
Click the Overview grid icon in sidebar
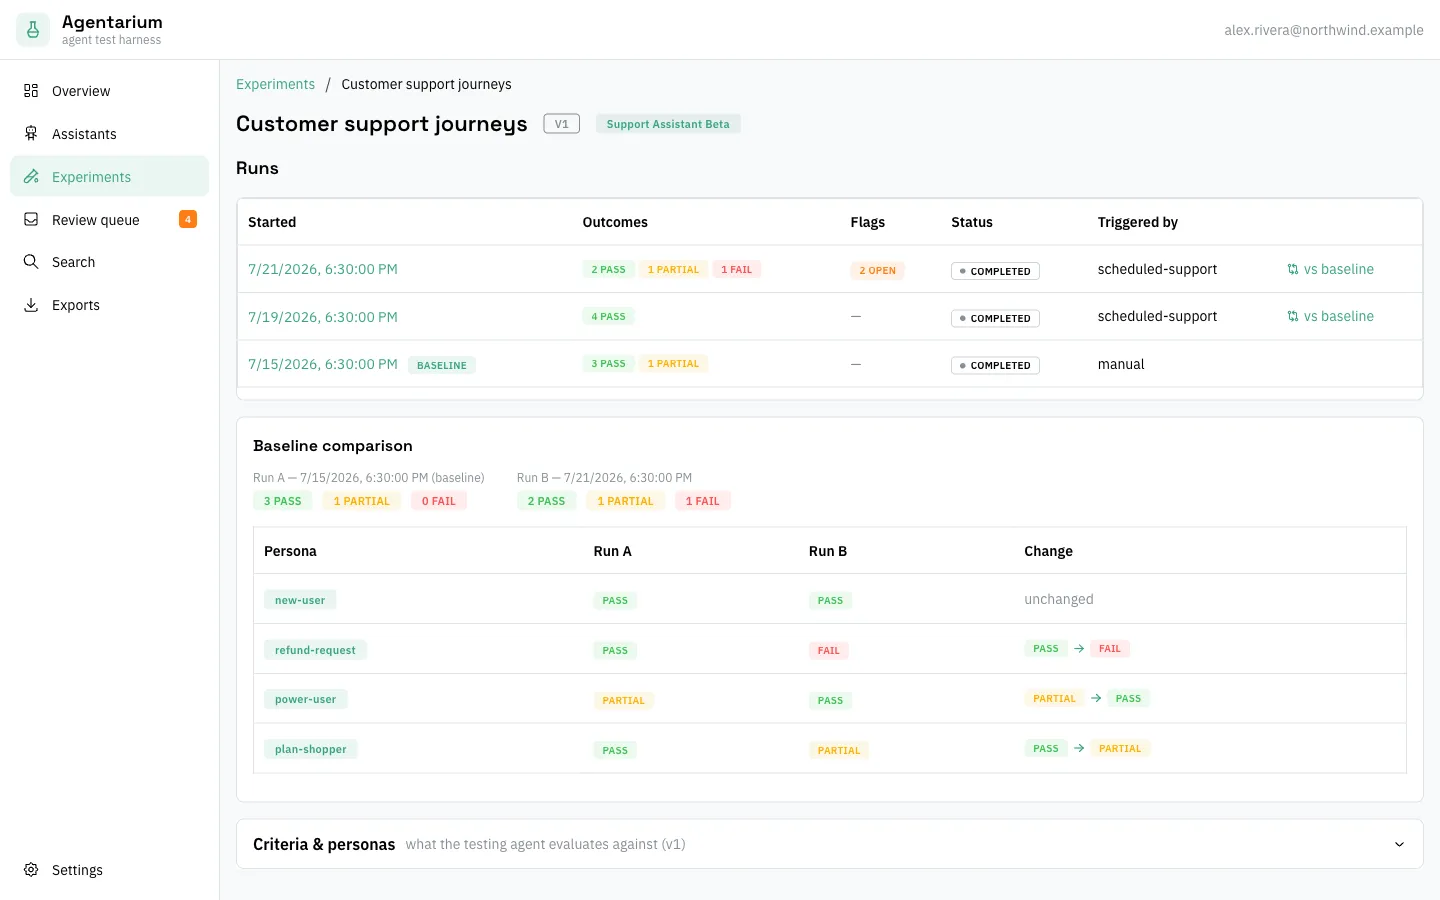click(x=31, y=91)
